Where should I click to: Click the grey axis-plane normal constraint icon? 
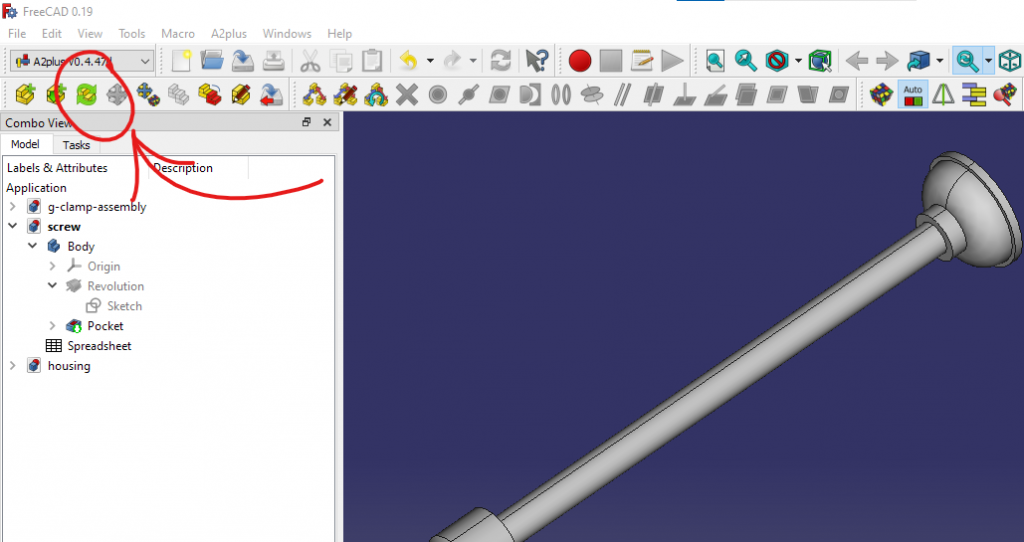click(684, 95)
